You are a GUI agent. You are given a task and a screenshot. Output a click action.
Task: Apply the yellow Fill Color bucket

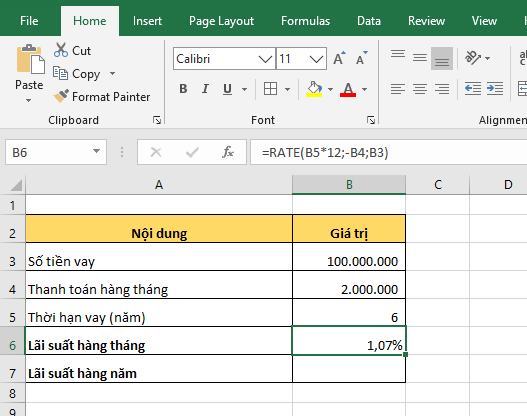pyautogui.click(x=314, y=89)
